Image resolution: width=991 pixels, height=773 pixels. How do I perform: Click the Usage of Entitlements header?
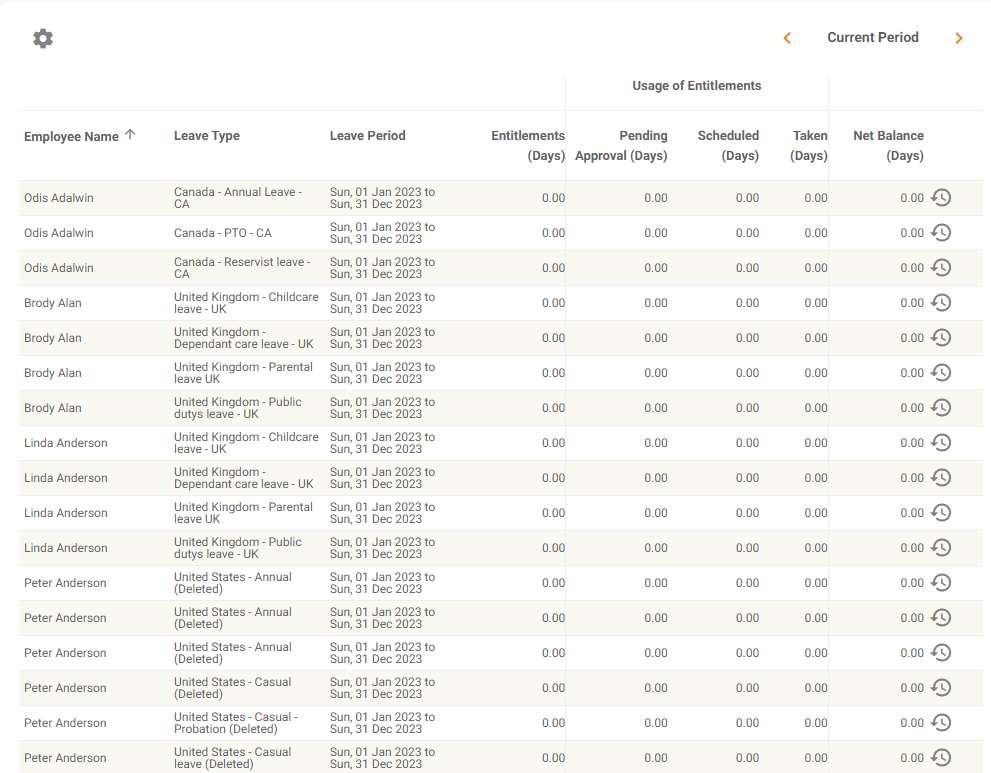coord(696,85)
